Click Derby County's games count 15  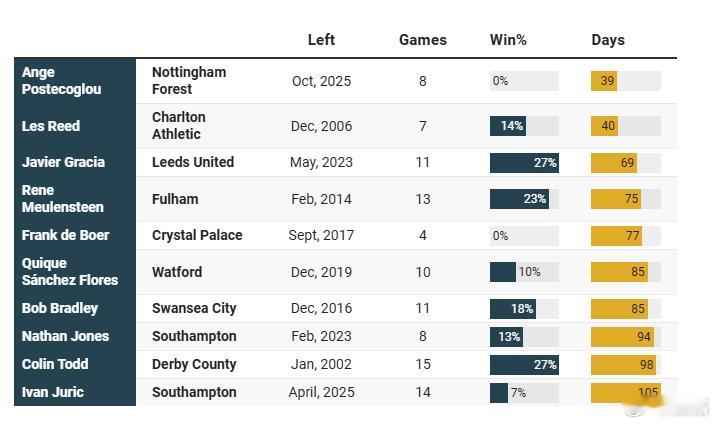click(422, 364)
